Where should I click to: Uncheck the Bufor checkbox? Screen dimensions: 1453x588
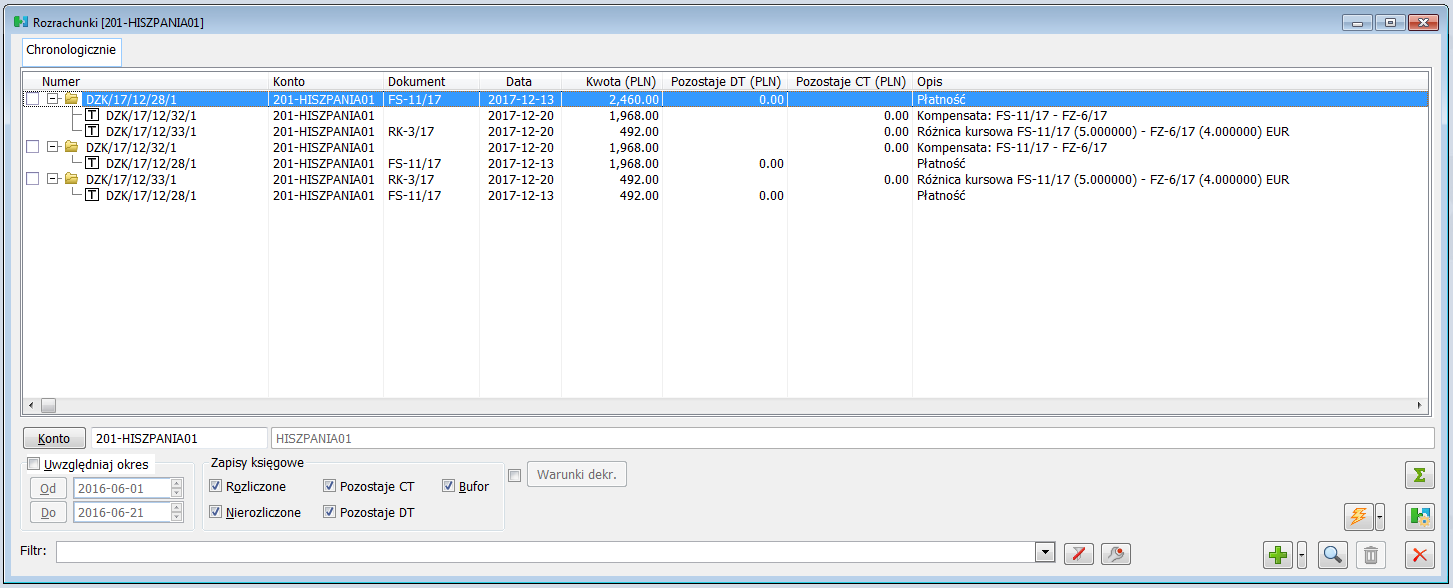tap(449, 487)
